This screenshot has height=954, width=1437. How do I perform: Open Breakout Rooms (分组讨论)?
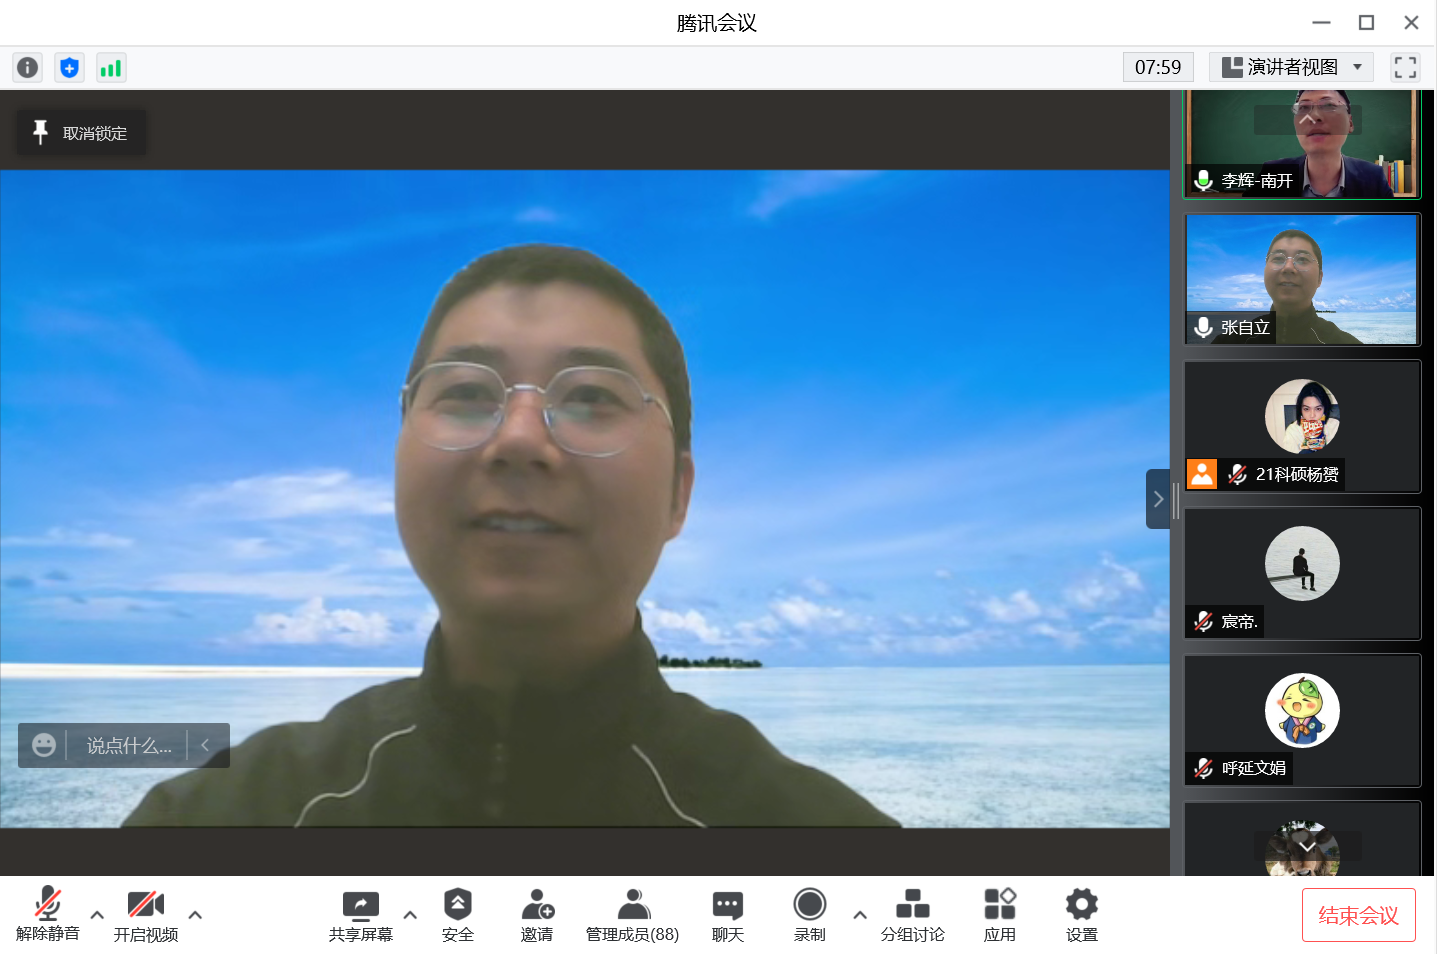tap(912, 914)
